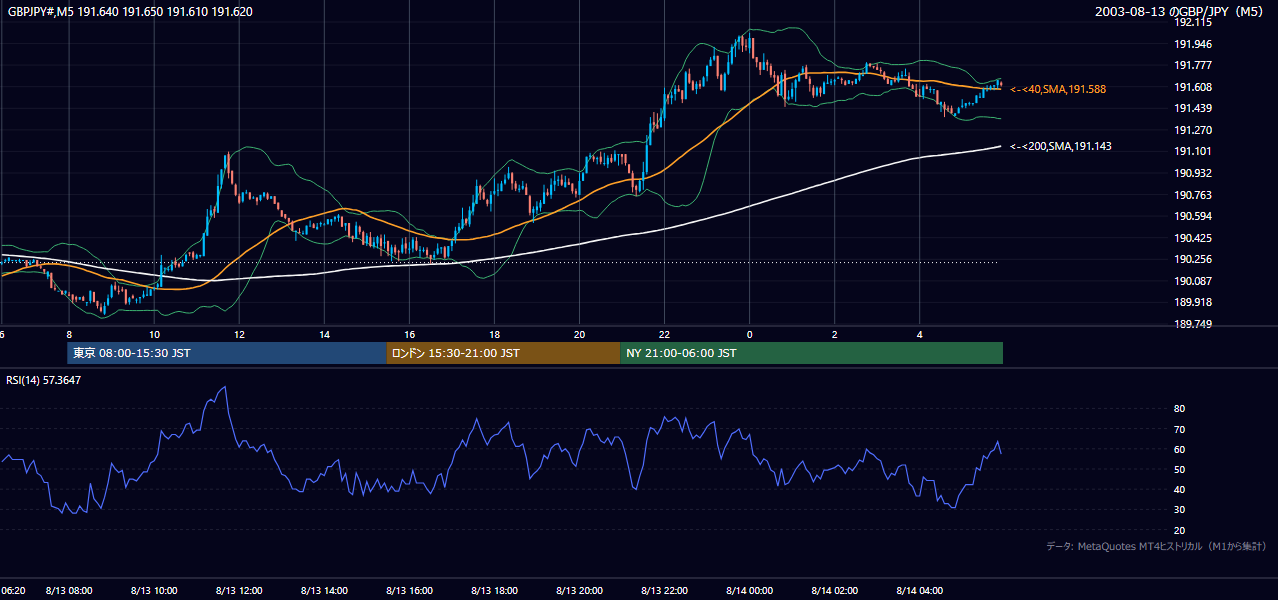Click the 8/14 04:00 time axis label
Viewport: 1278px width, 600px height.
(x=919, y=591)
